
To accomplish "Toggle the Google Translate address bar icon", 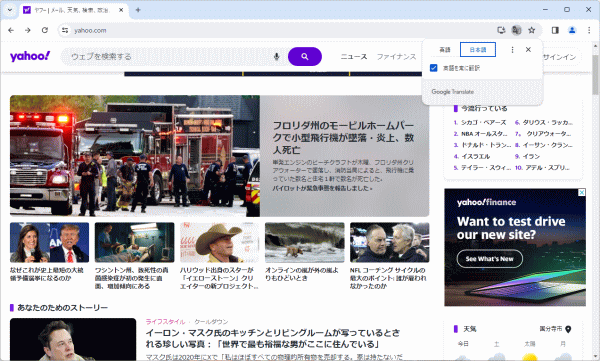I will (x=516, y=30).
